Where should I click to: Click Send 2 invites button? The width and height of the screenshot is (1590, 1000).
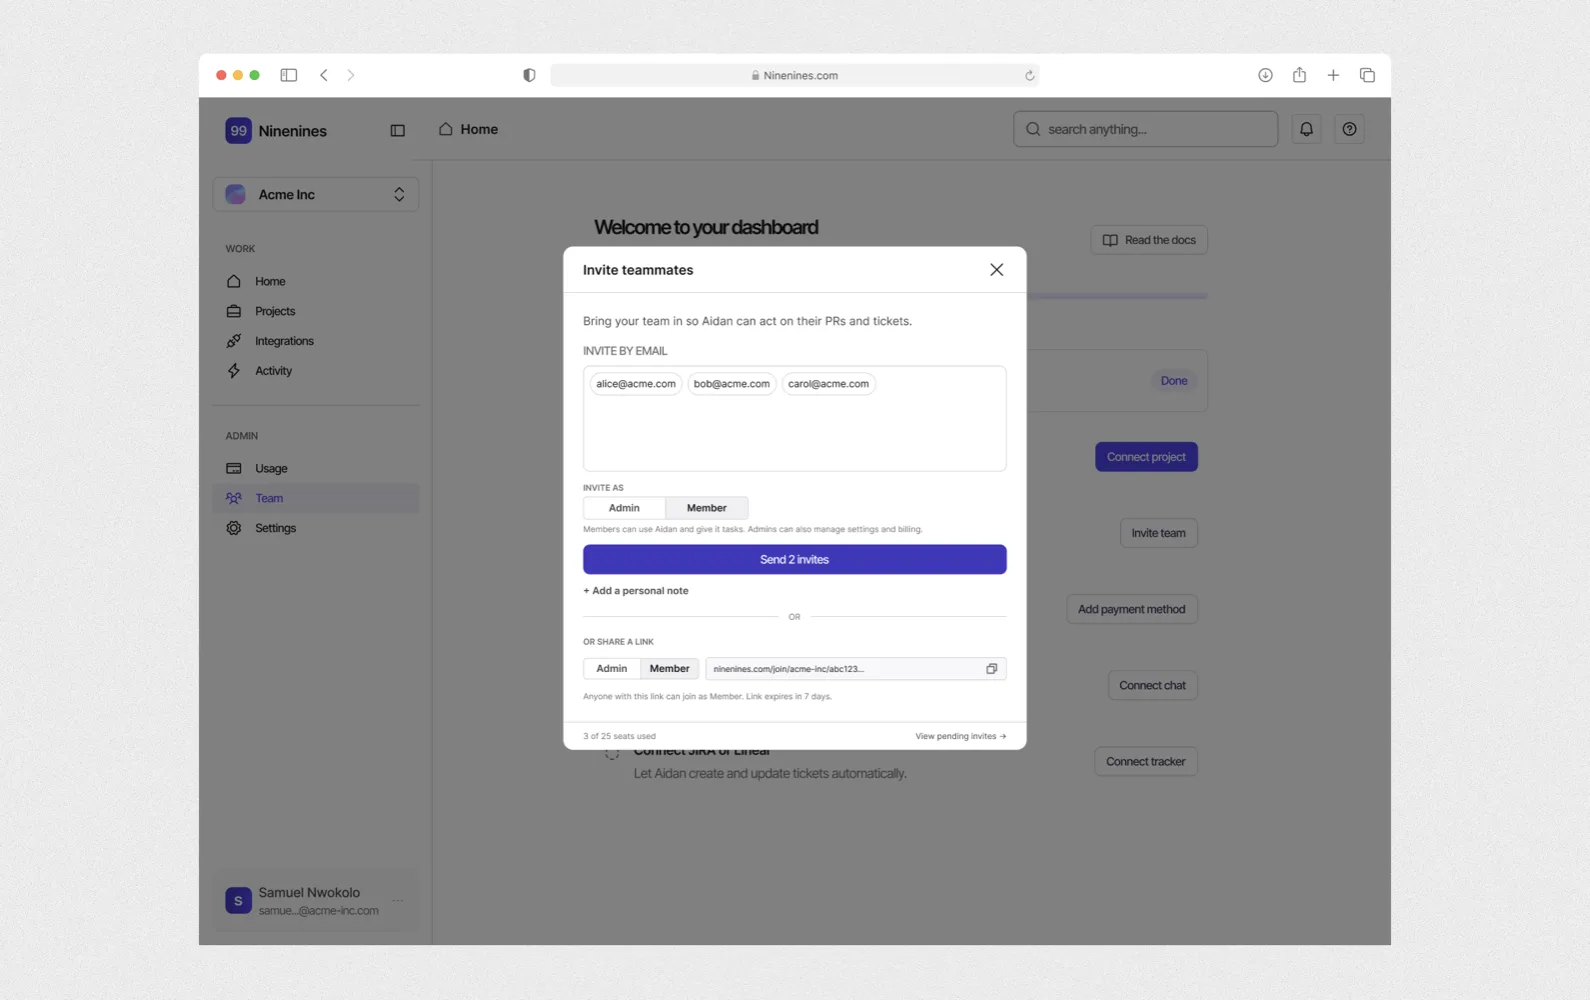[795, 560]
